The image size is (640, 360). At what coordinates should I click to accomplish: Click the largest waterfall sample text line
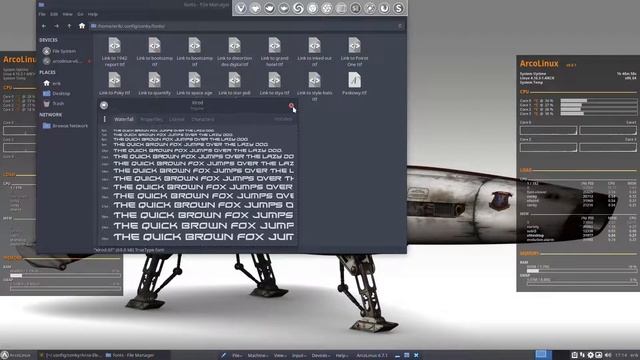pos(203,236)
